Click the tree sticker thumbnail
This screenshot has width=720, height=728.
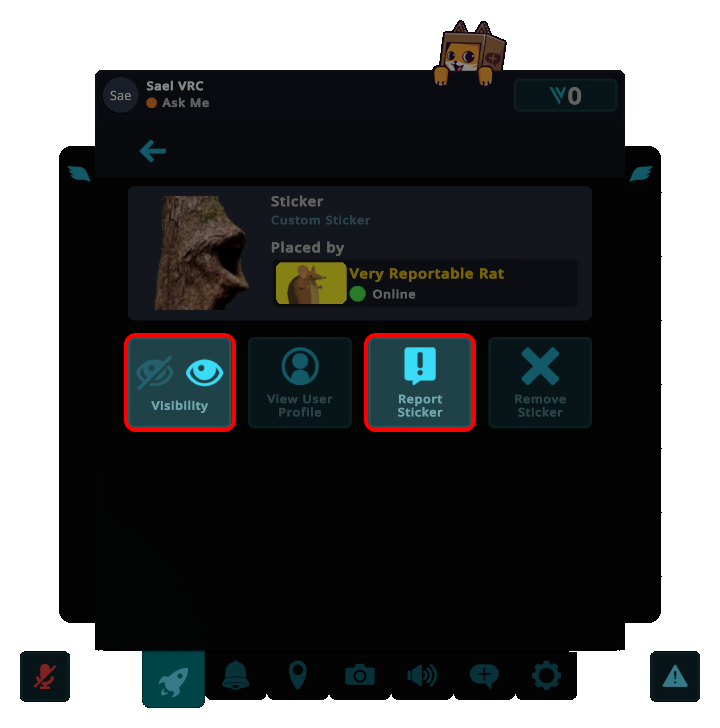click(202, 253)
